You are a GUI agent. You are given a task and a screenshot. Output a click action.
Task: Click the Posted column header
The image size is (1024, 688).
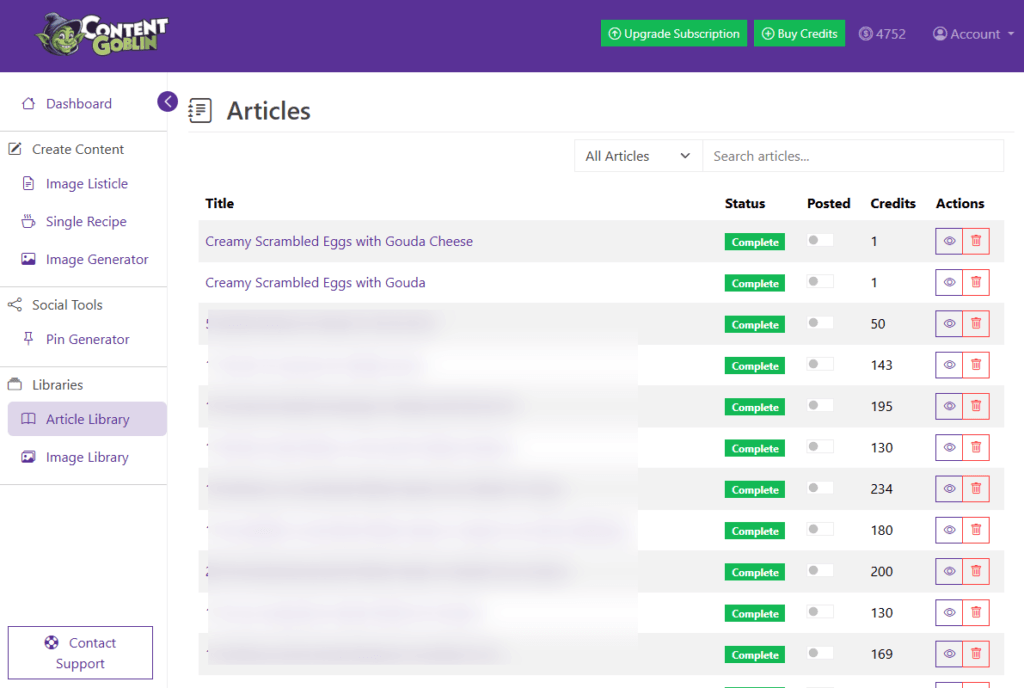click(828, 203)
